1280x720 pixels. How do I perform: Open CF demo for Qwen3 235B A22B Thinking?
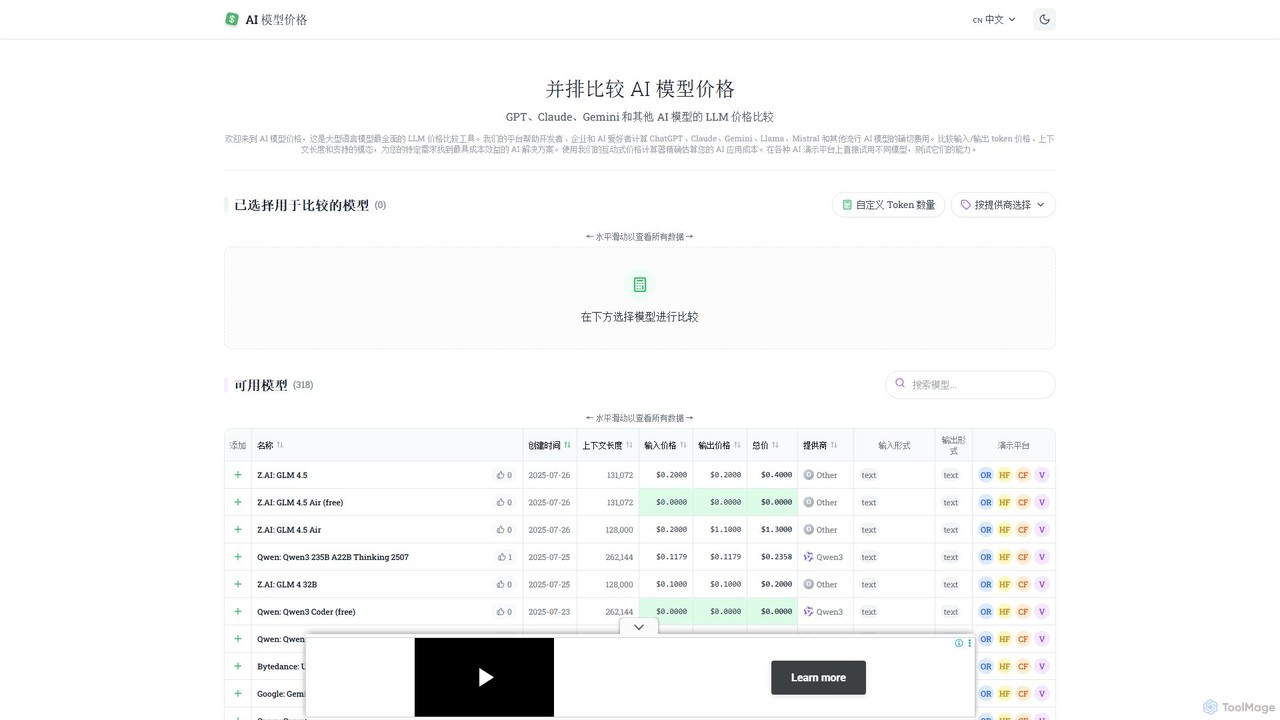1023,557
